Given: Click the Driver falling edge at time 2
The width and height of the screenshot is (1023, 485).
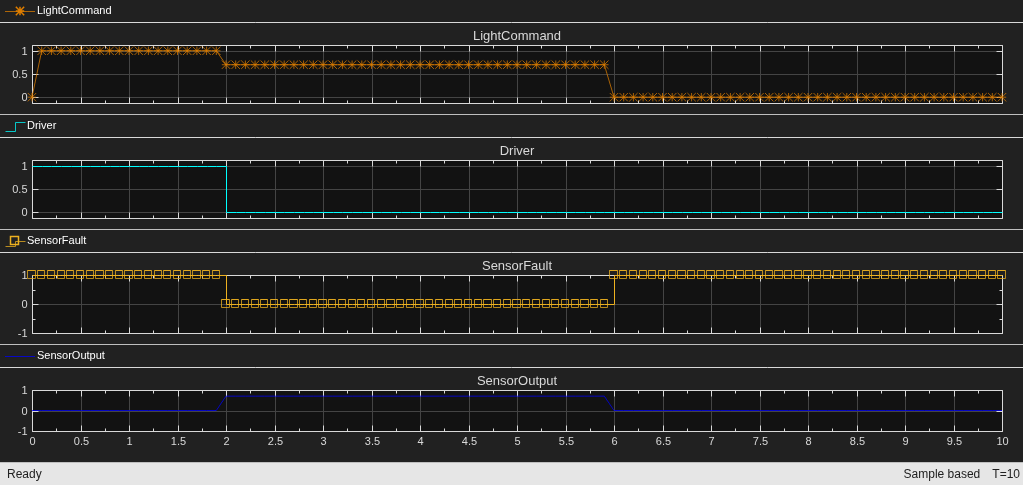Looking at the screenshot, I should coord(226,189).
